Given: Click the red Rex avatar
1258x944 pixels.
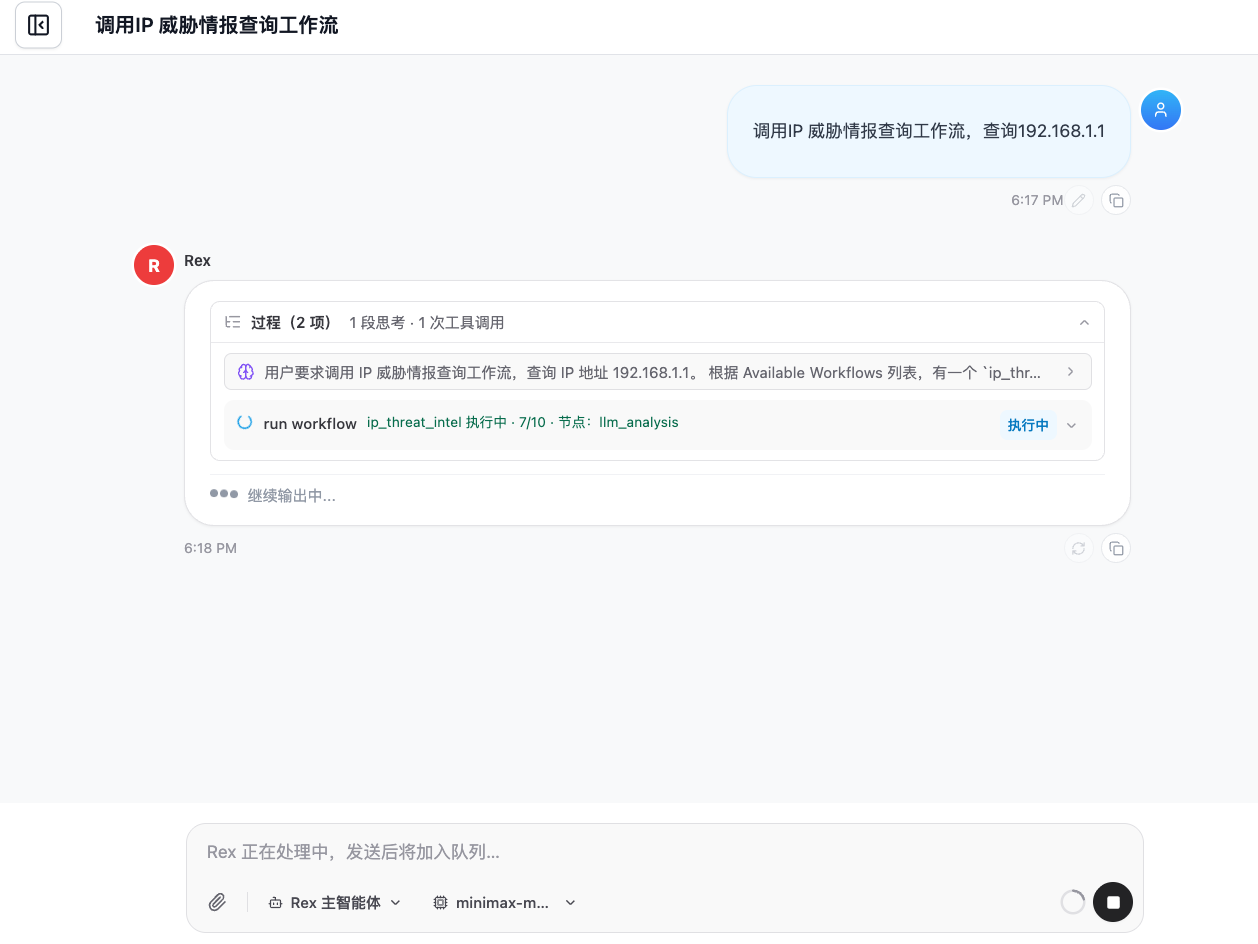Looking at the screenshot, I should (154, 265).
